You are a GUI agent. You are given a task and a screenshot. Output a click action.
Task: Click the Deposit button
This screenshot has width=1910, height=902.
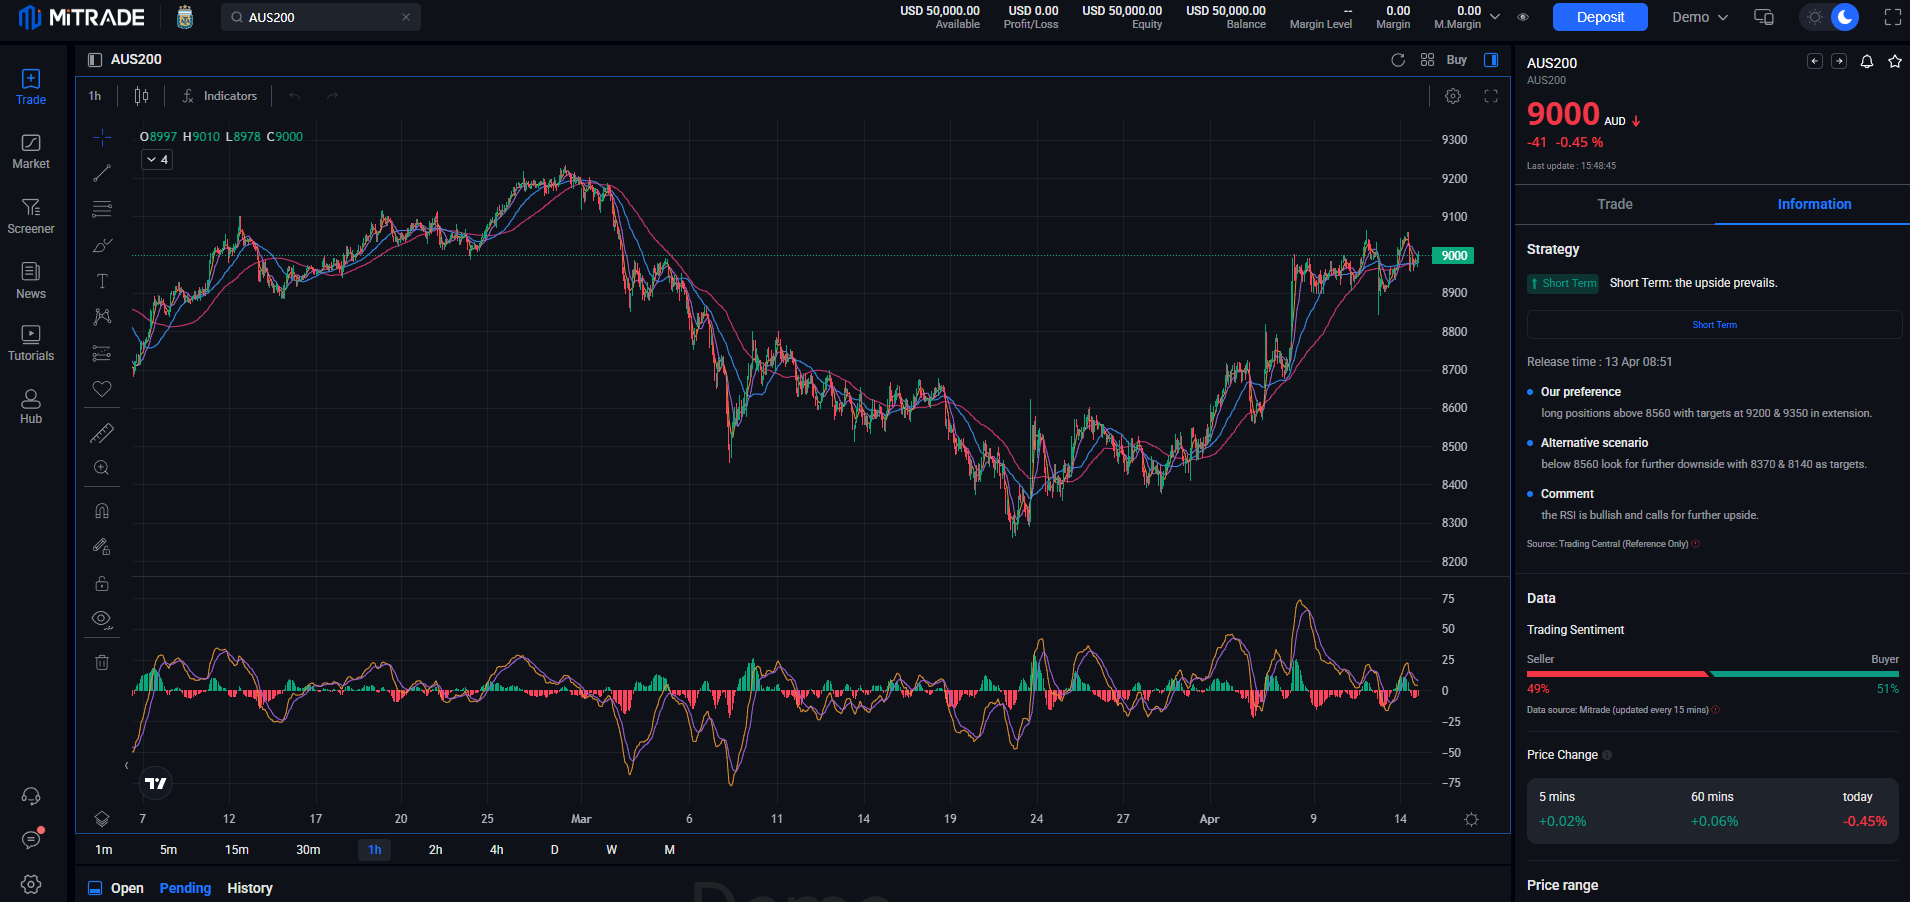(x=1599, y=17)
